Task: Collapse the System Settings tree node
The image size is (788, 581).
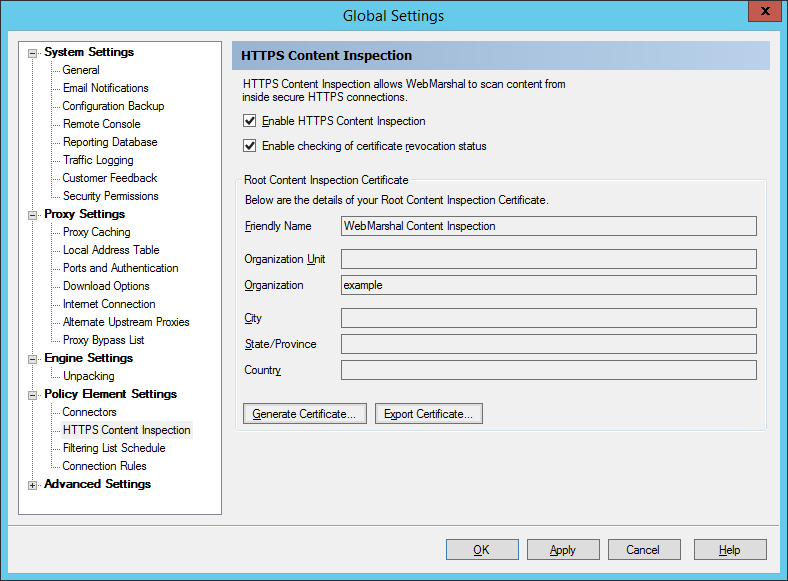Action: [x=33, y=53]
